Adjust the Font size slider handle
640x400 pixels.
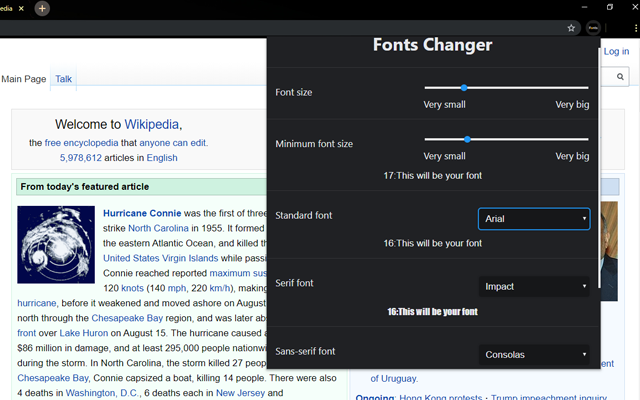[464, 88]
